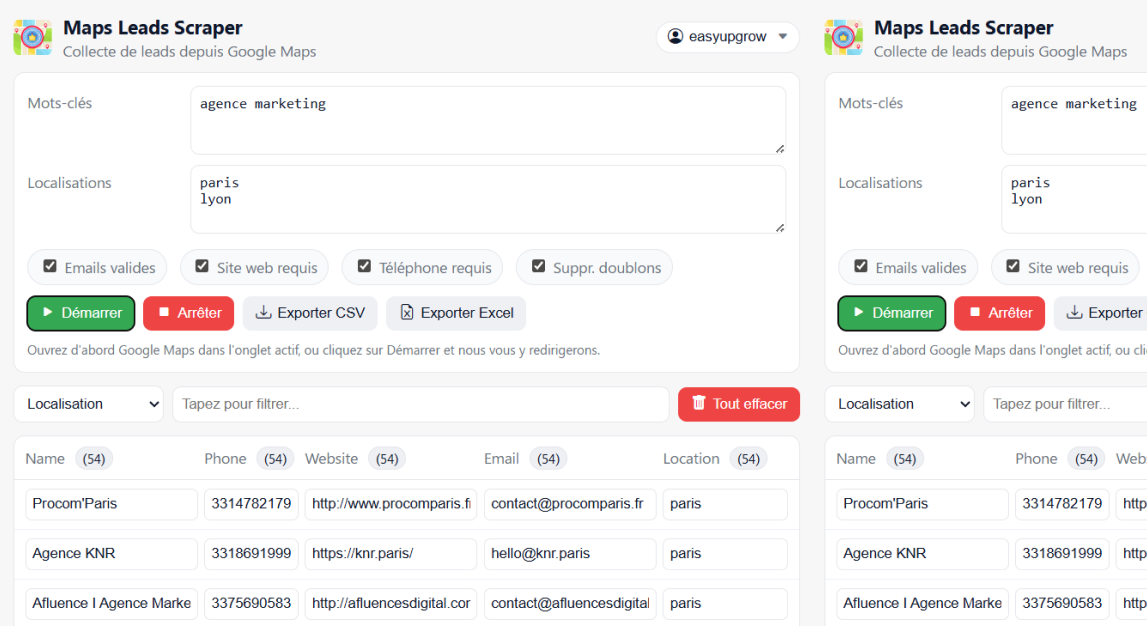
Task: Focus the left Tapez pour filtrer input
Action: pos(420,404)
